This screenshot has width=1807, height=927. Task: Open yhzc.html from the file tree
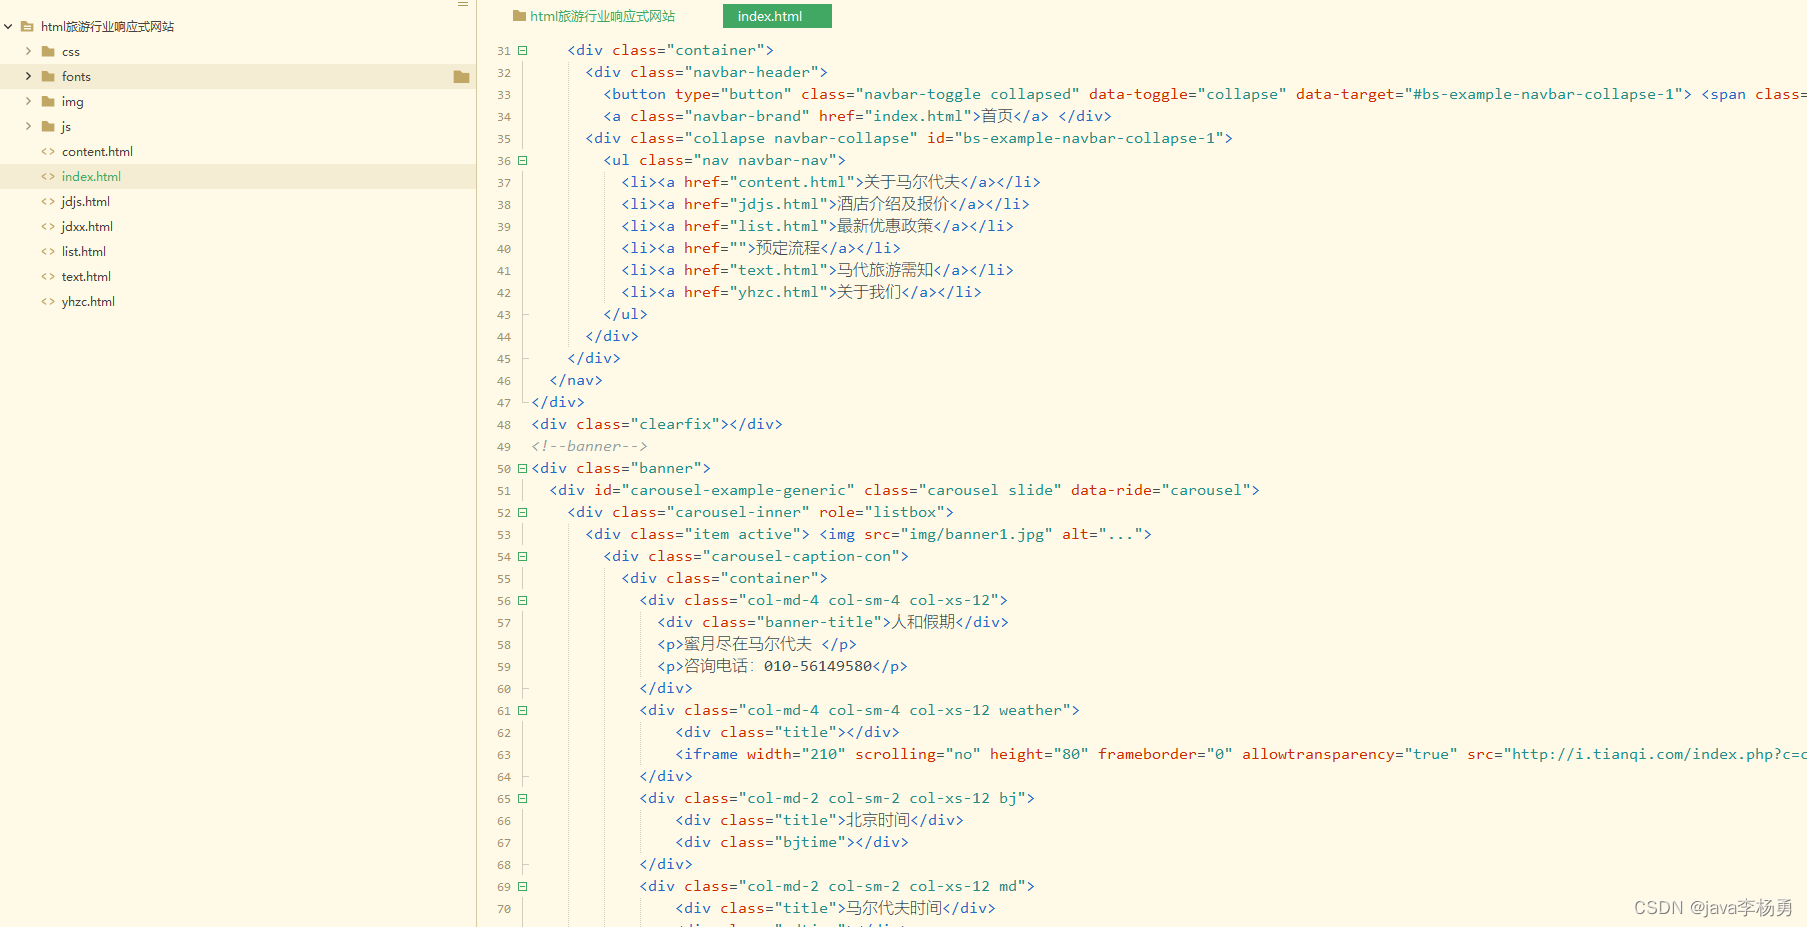click(x=88, y=302)
